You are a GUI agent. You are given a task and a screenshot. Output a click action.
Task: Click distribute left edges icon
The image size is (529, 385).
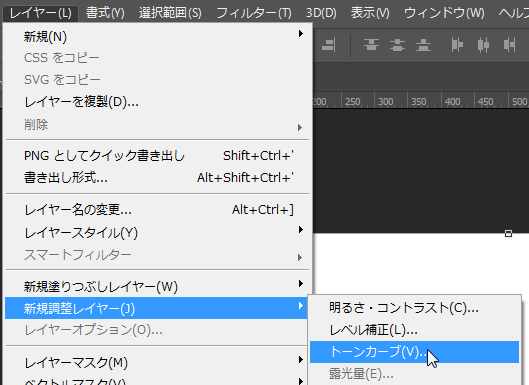click(x=457, y=45)
